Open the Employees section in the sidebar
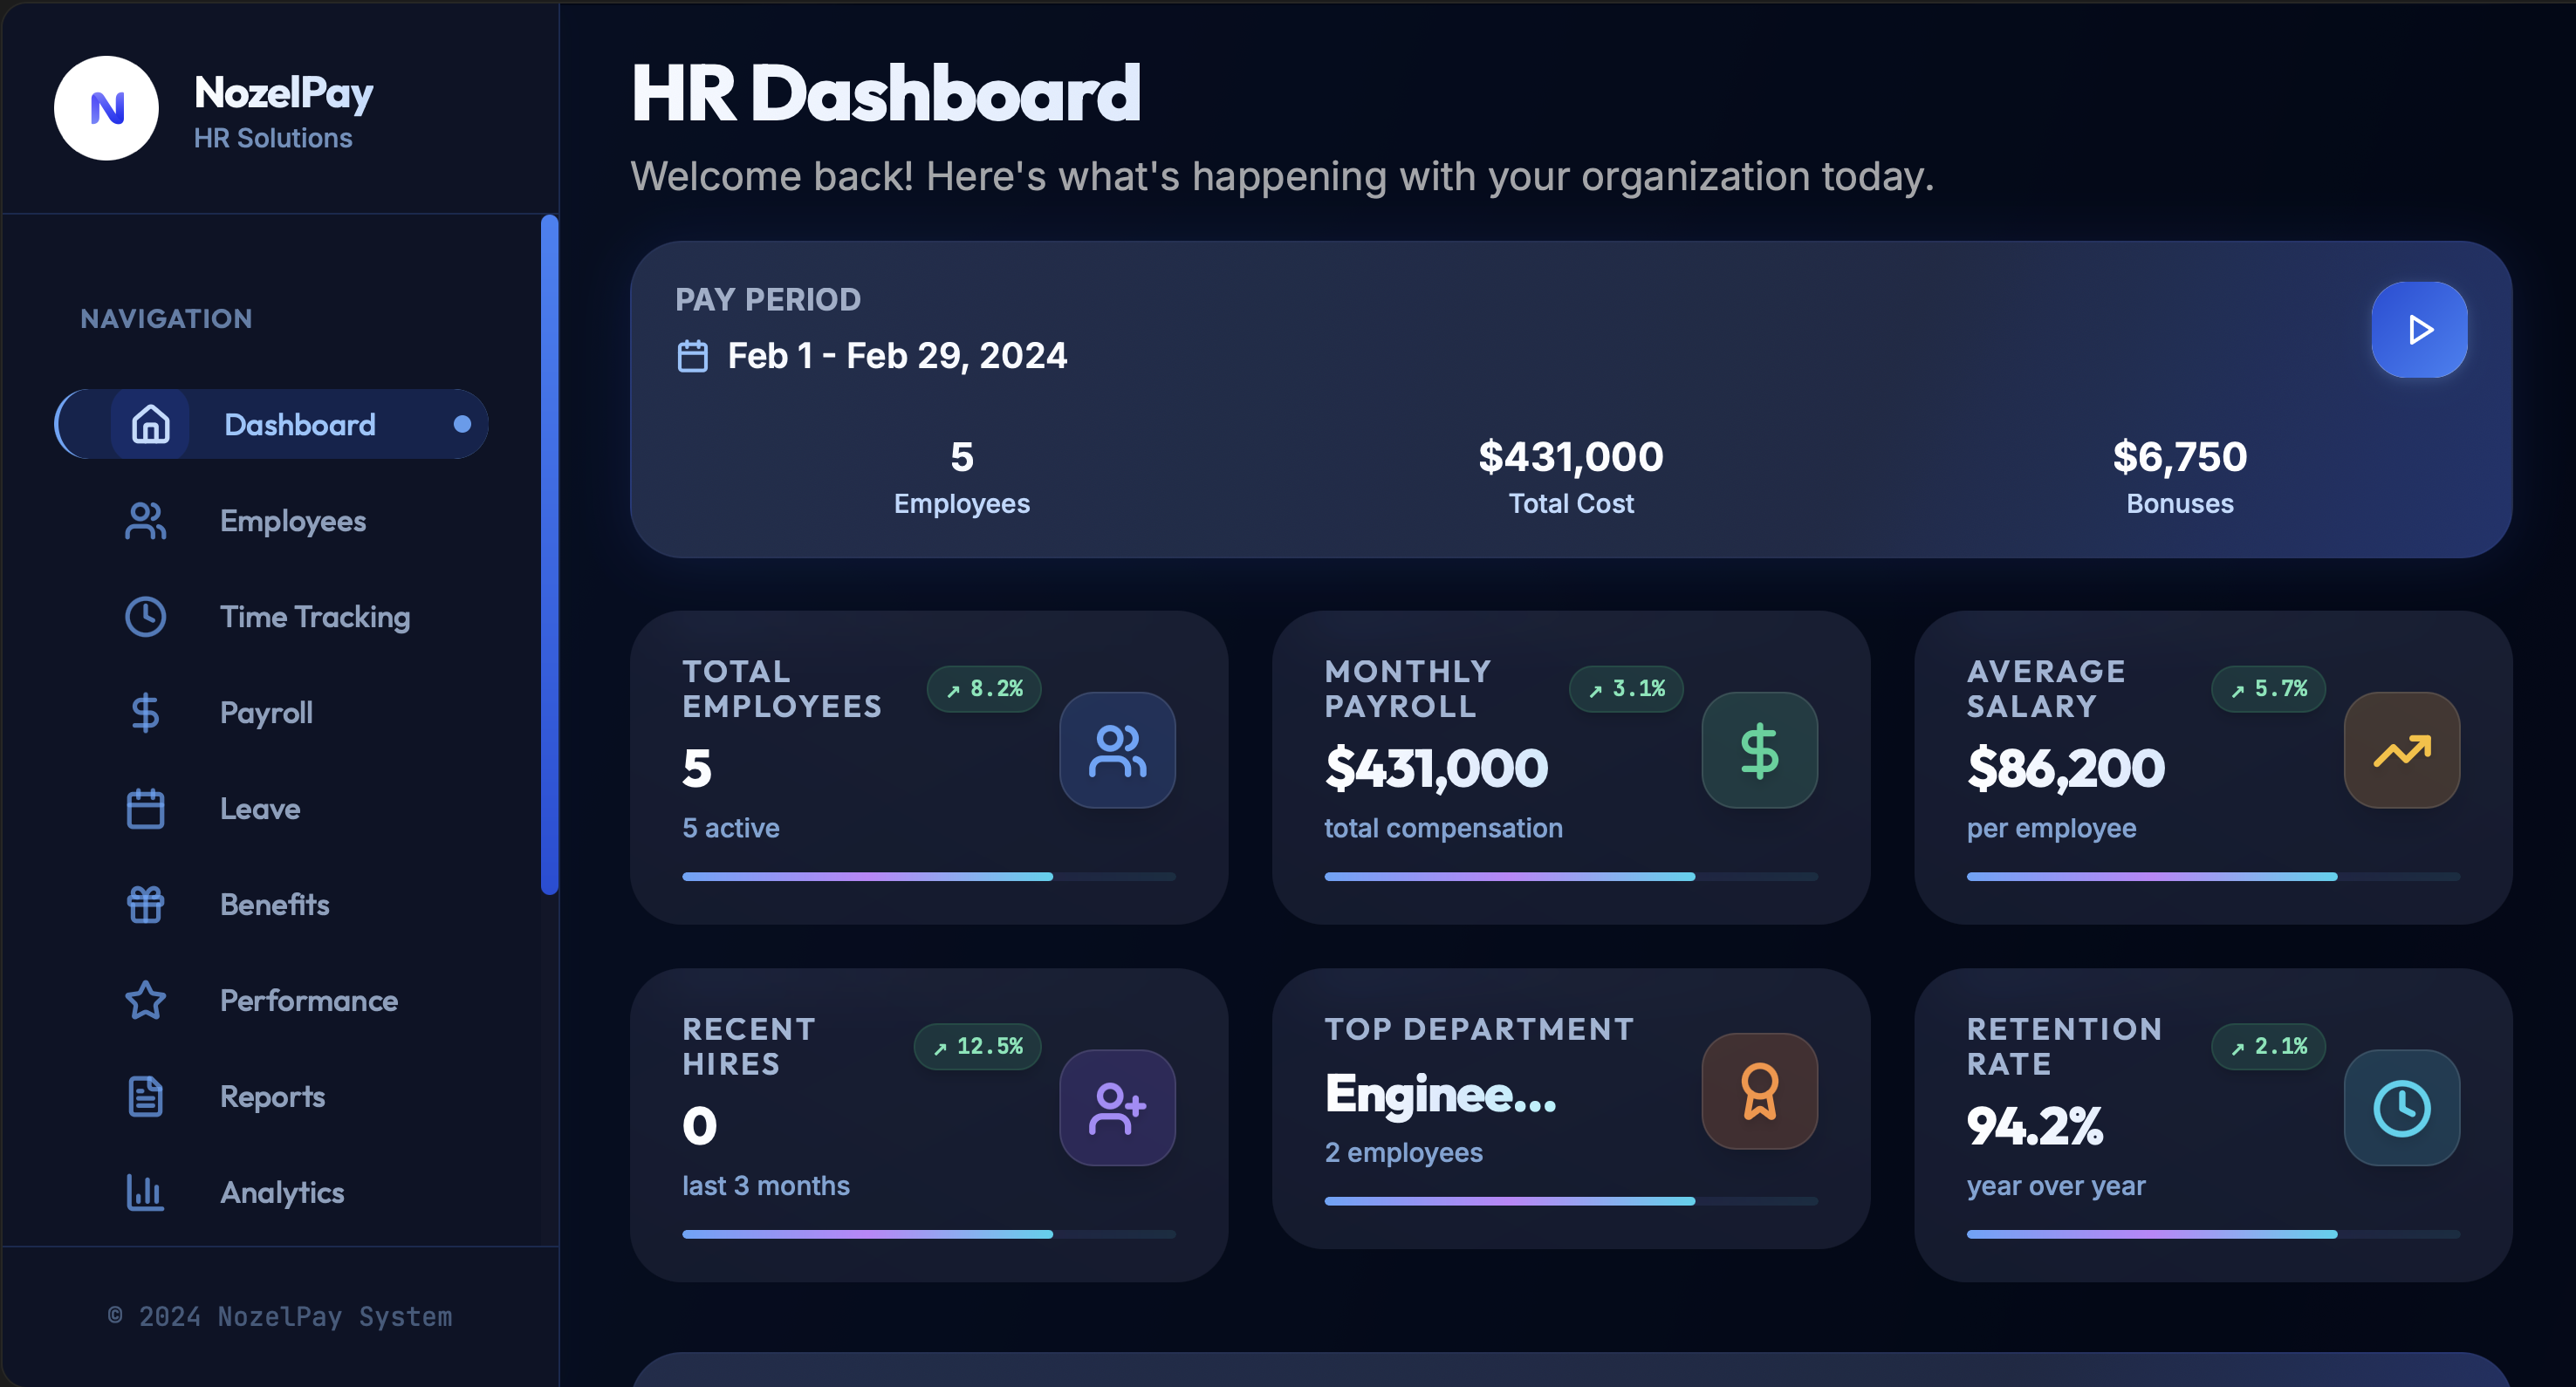Screen dimensions: 2576x1387 292,521
